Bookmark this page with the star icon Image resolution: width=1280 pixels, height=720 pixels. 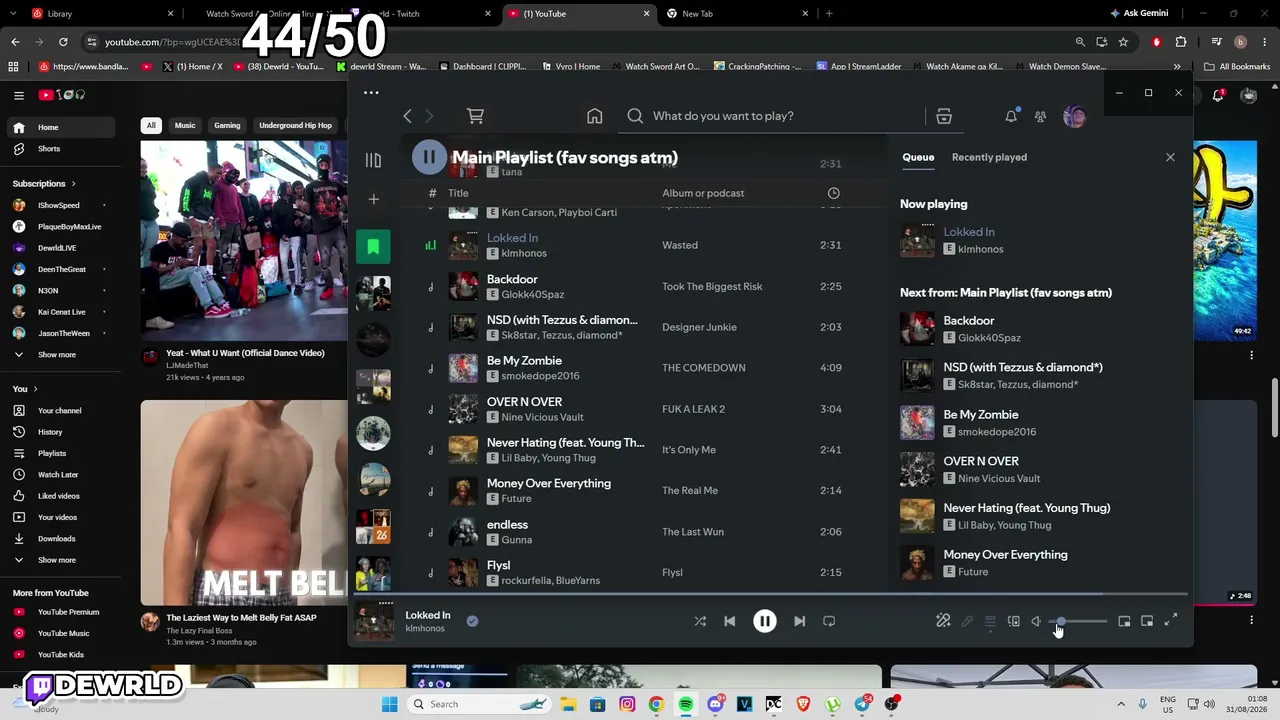pyautogui.click(x=1123, y=42)
